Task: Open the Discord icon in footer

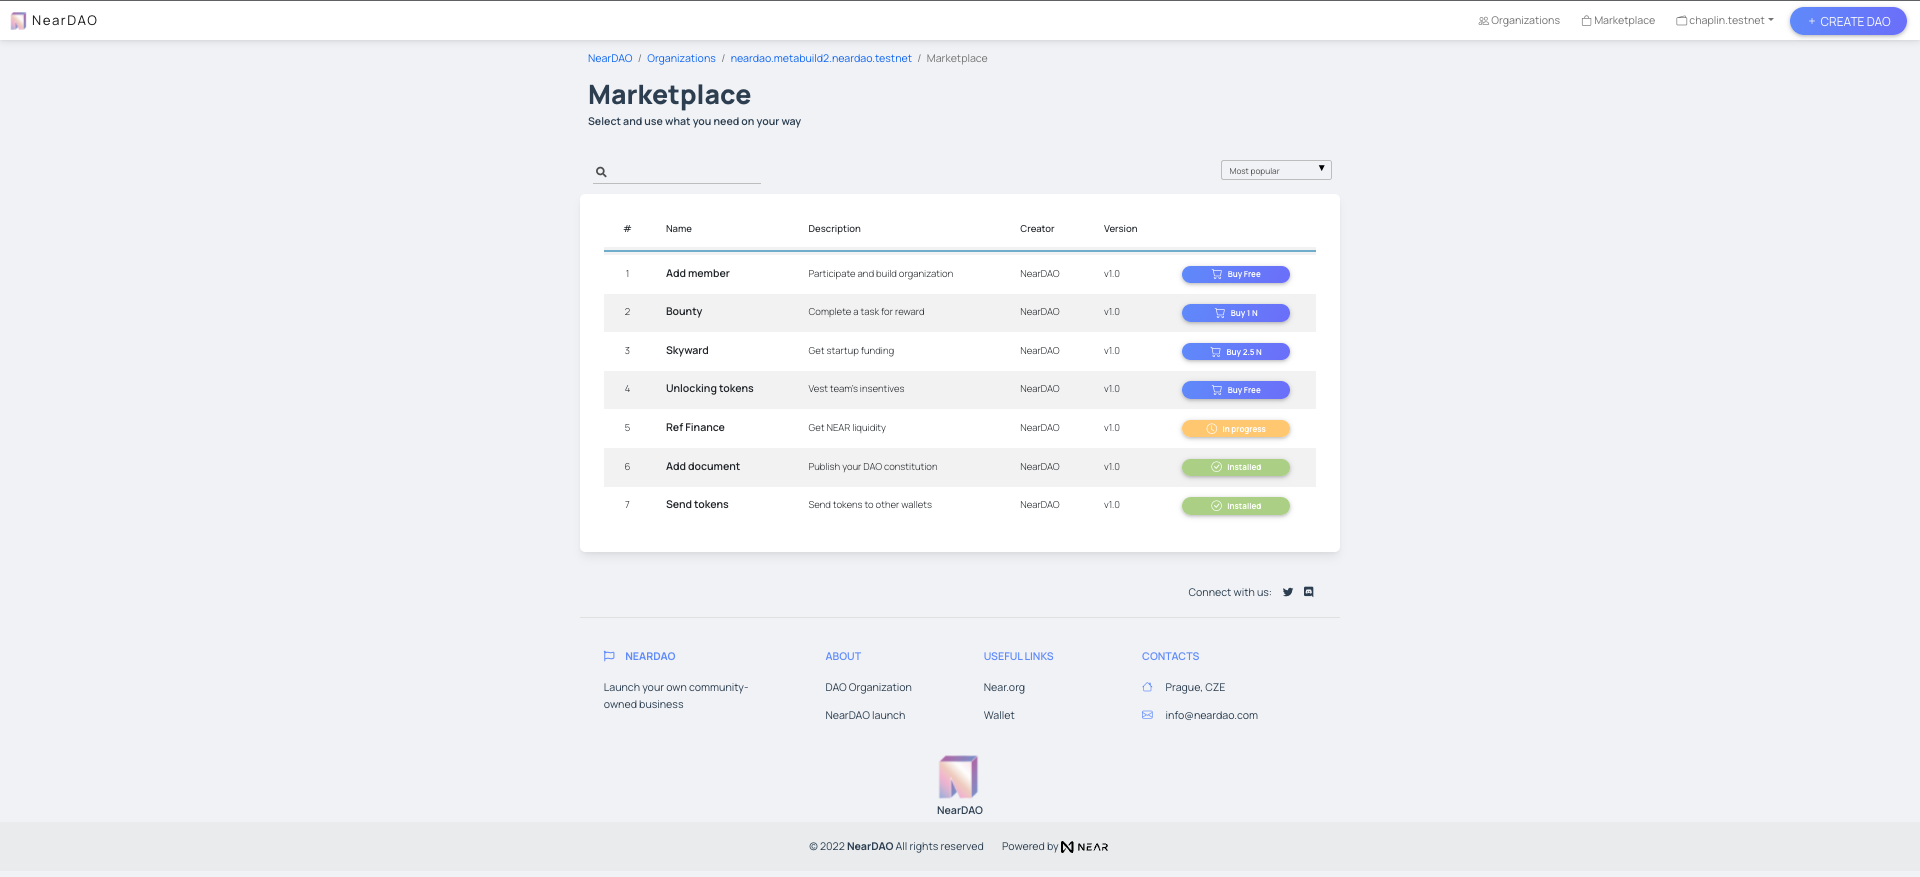Action: (1308, 592)
